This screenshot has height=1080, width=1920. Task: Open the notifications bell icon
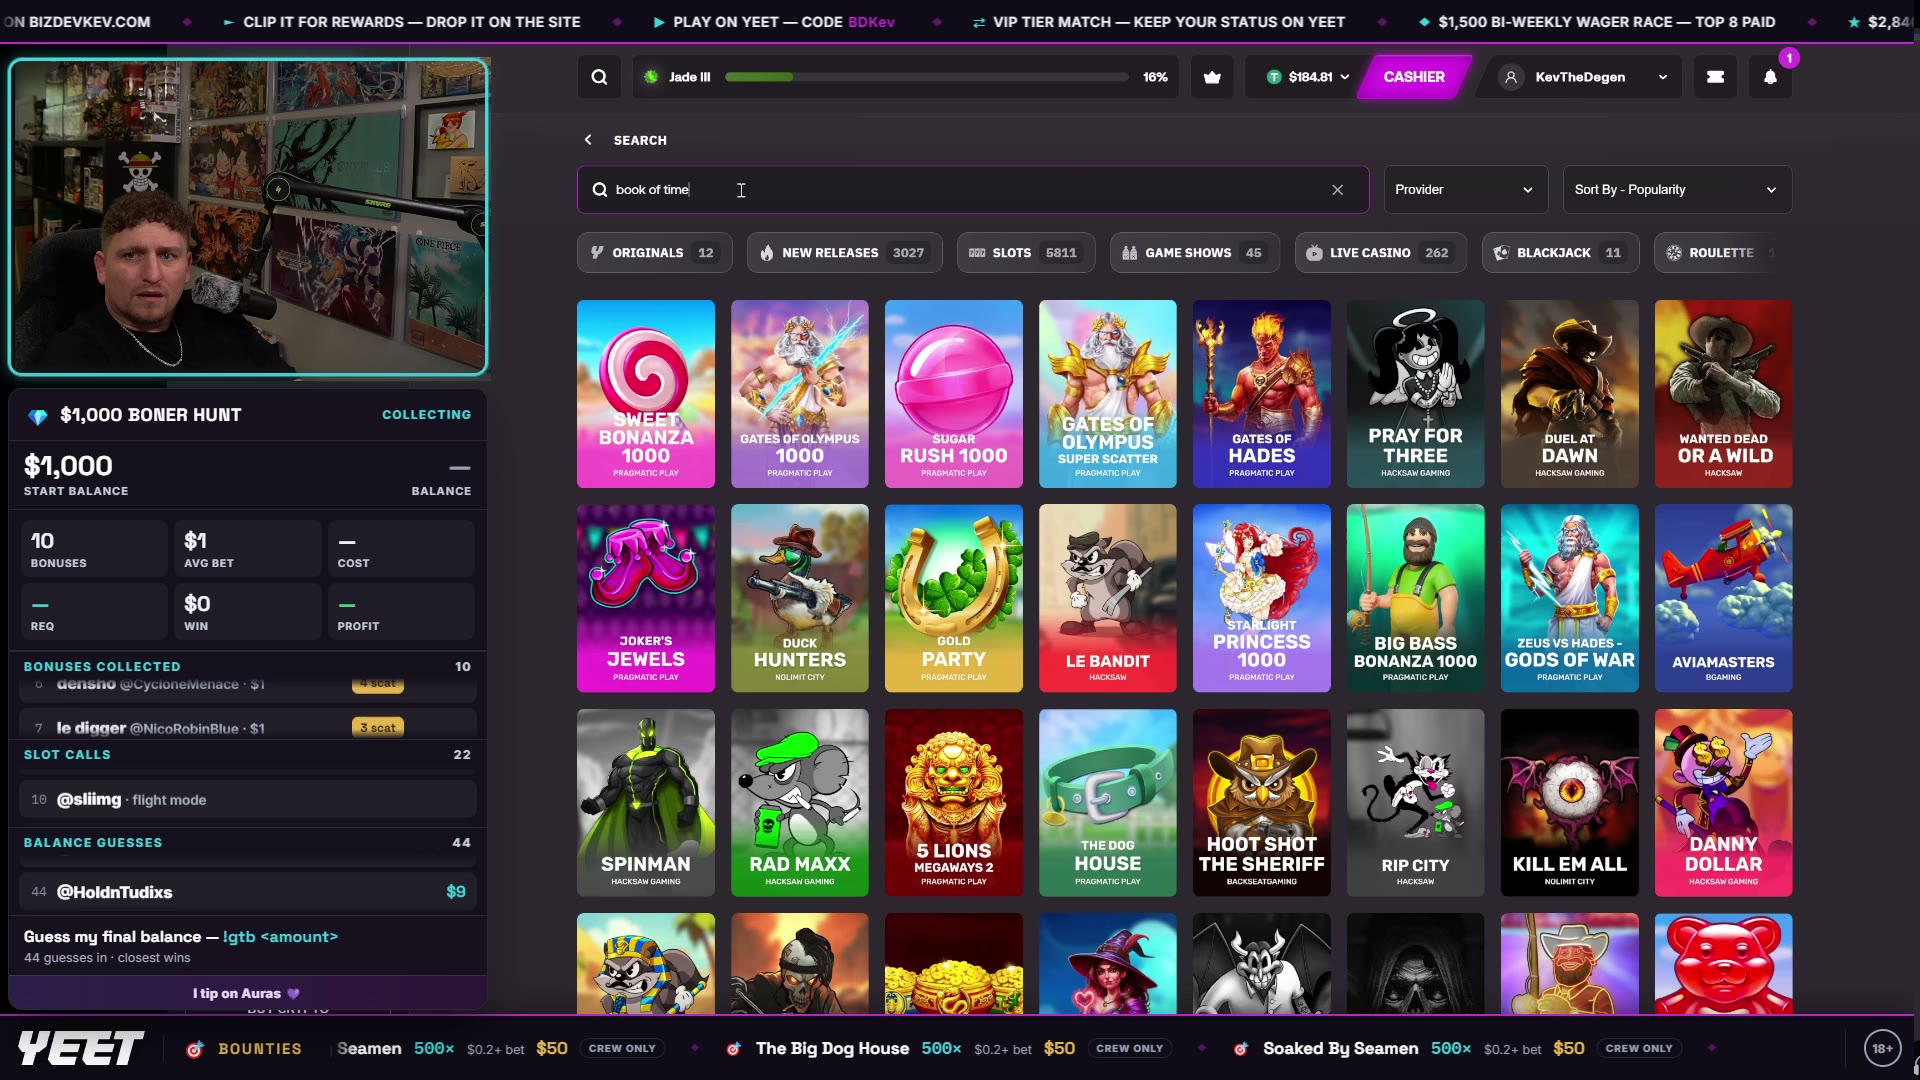[x=1770, y=77]
